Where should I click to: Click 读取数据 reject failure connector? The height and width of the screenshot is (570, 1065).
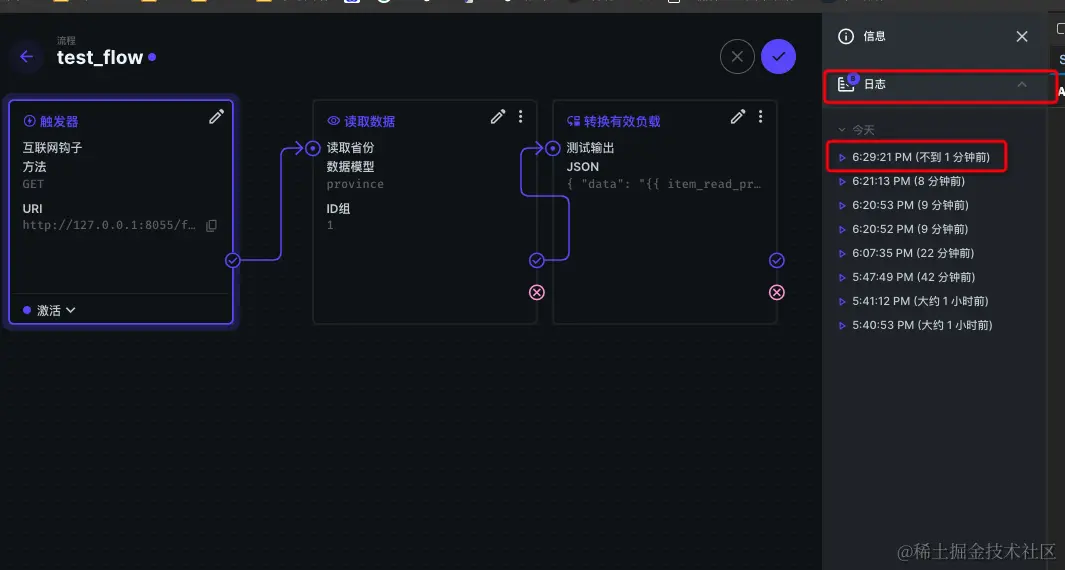(x=537, y=292)
